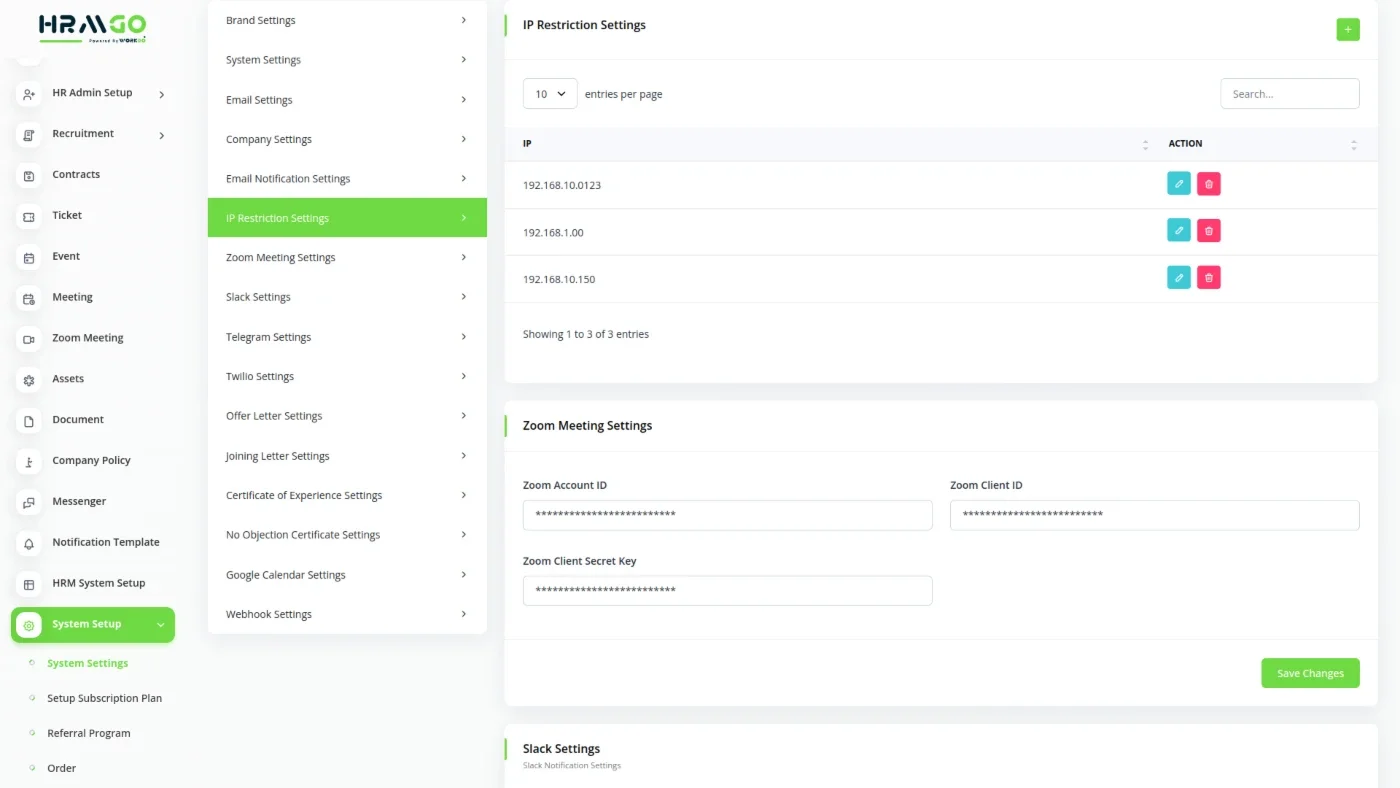Edit IP 192.168.10.0123 with pencil icon
1400x788 pixels.
[x=1179, y=184]
